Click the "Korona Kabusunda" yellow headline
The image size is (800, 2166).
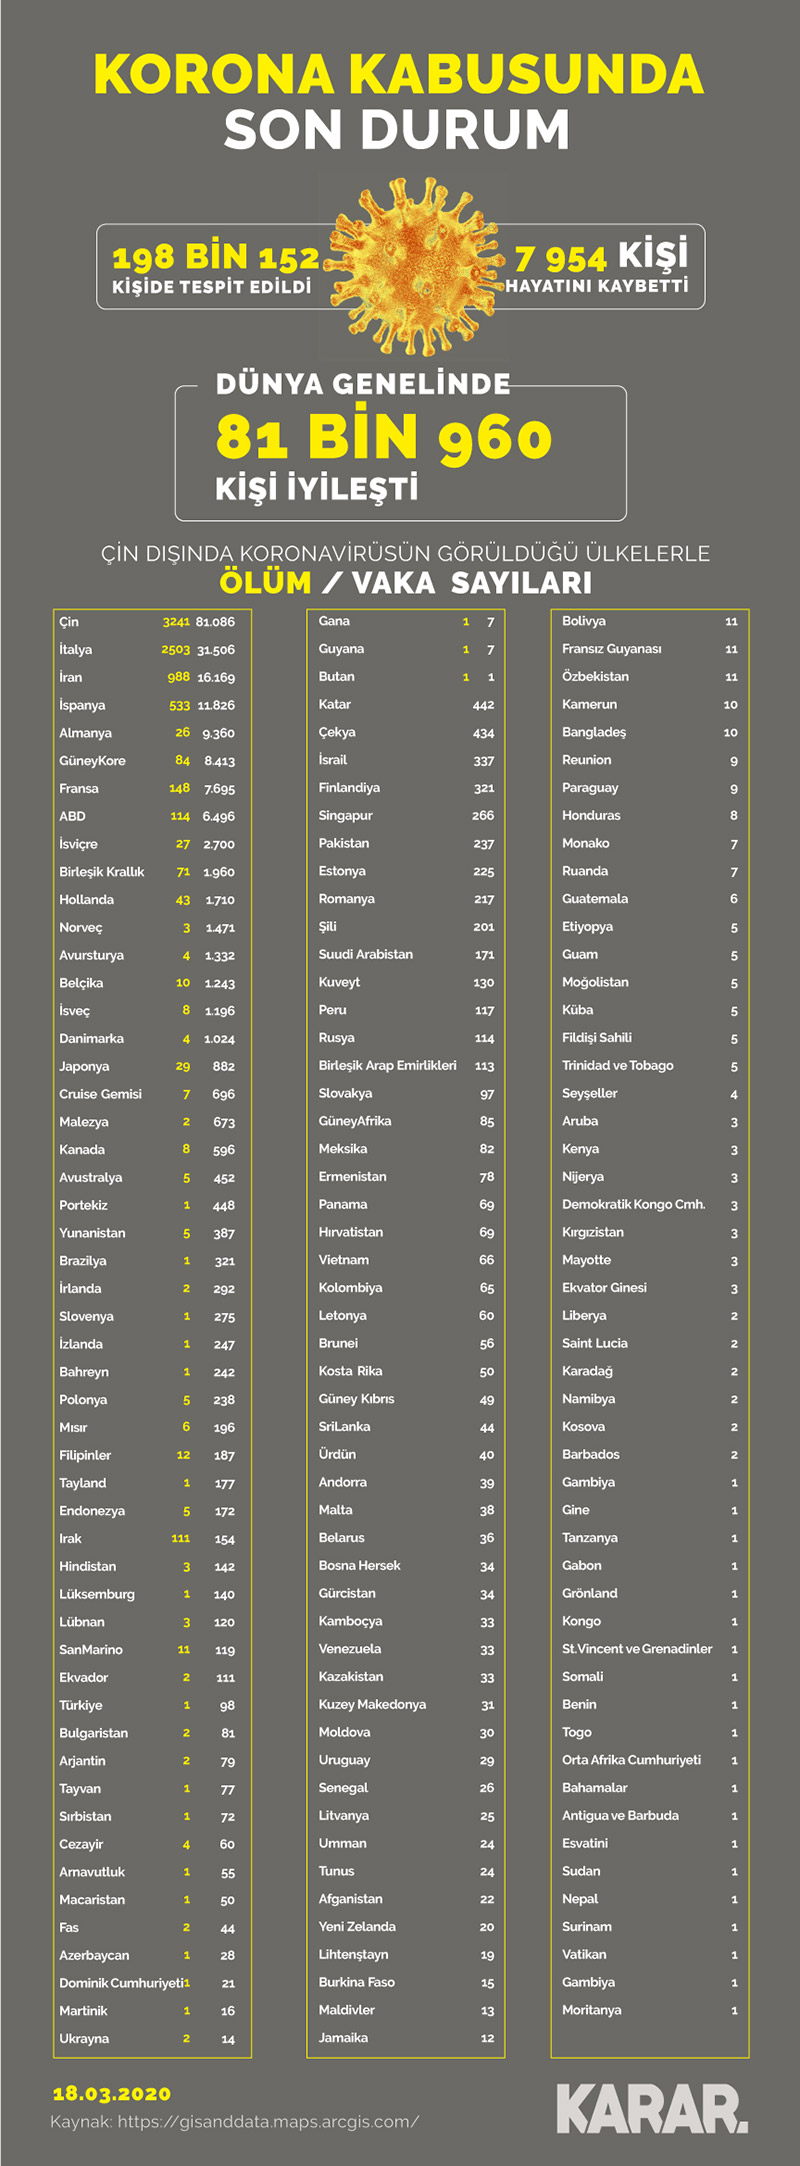[399, 75]
